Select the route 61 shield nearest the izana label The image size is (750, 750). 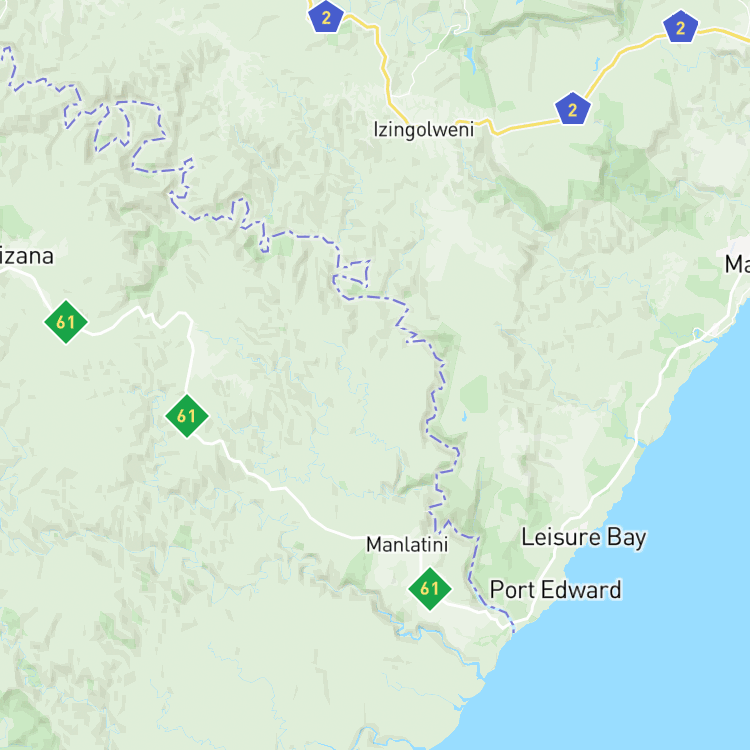[x=66, y=321]
